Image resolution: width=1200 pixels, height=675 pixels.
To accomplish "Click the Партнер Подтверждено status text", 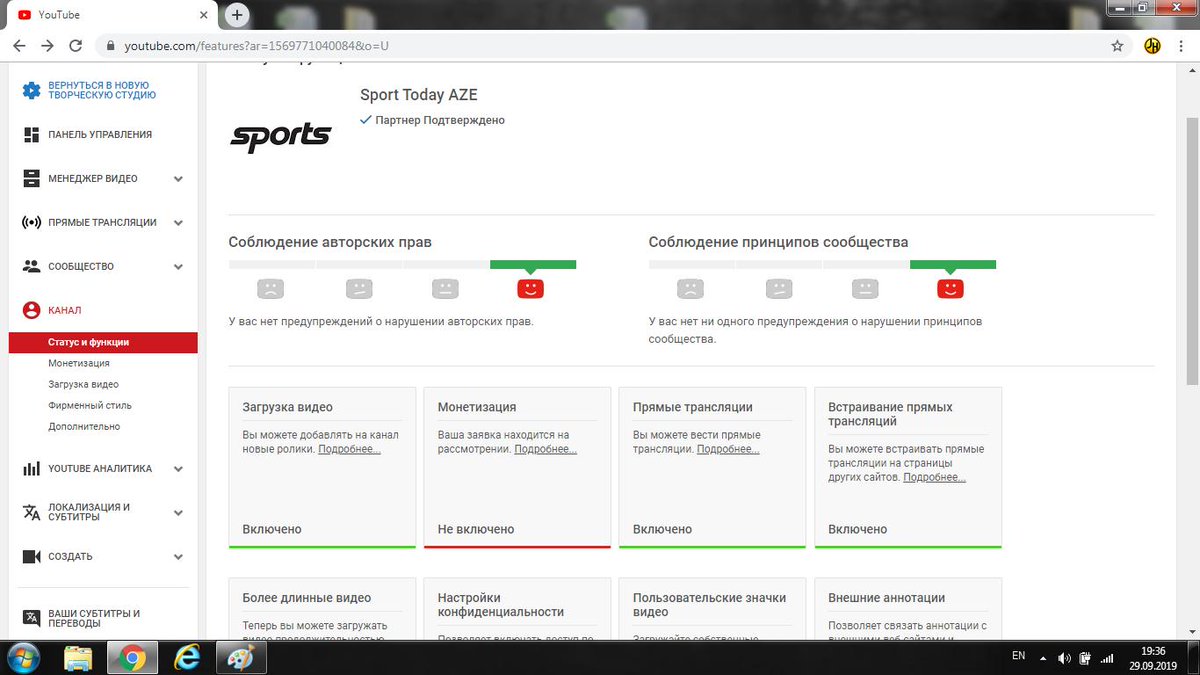I will [x=440, y=120].
